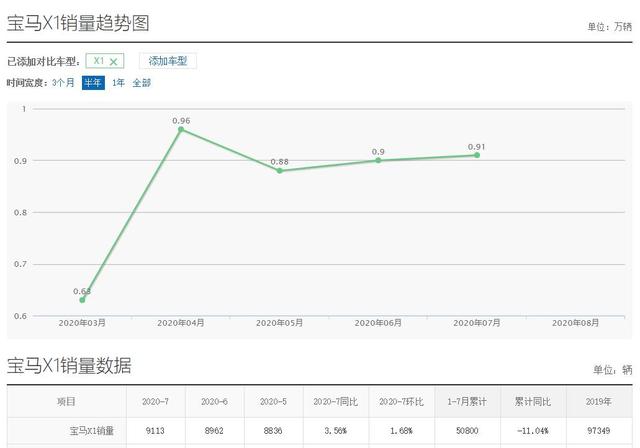Click the 9113 sales cell

tap(155, 430)
